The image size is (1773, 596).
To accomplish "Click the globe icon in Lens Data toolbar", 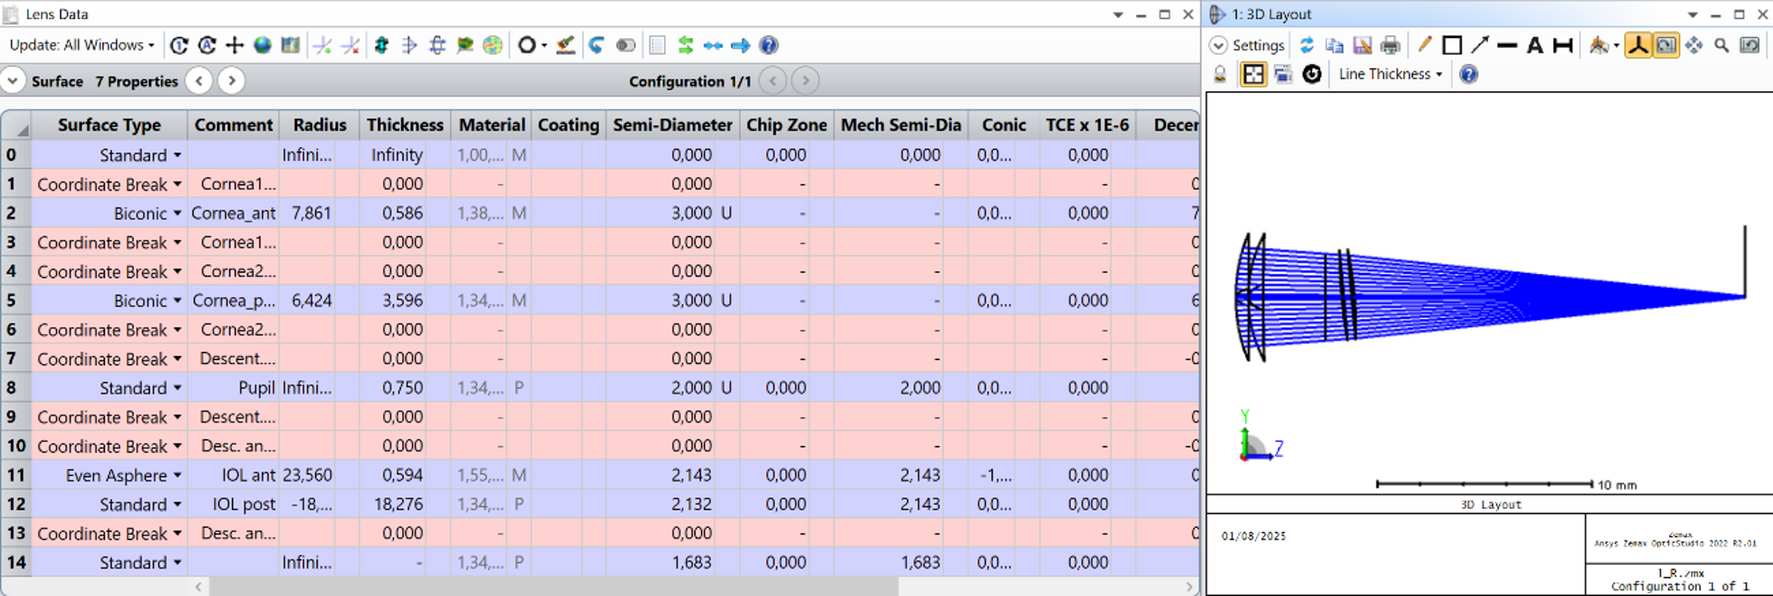I will coord(262,45).
